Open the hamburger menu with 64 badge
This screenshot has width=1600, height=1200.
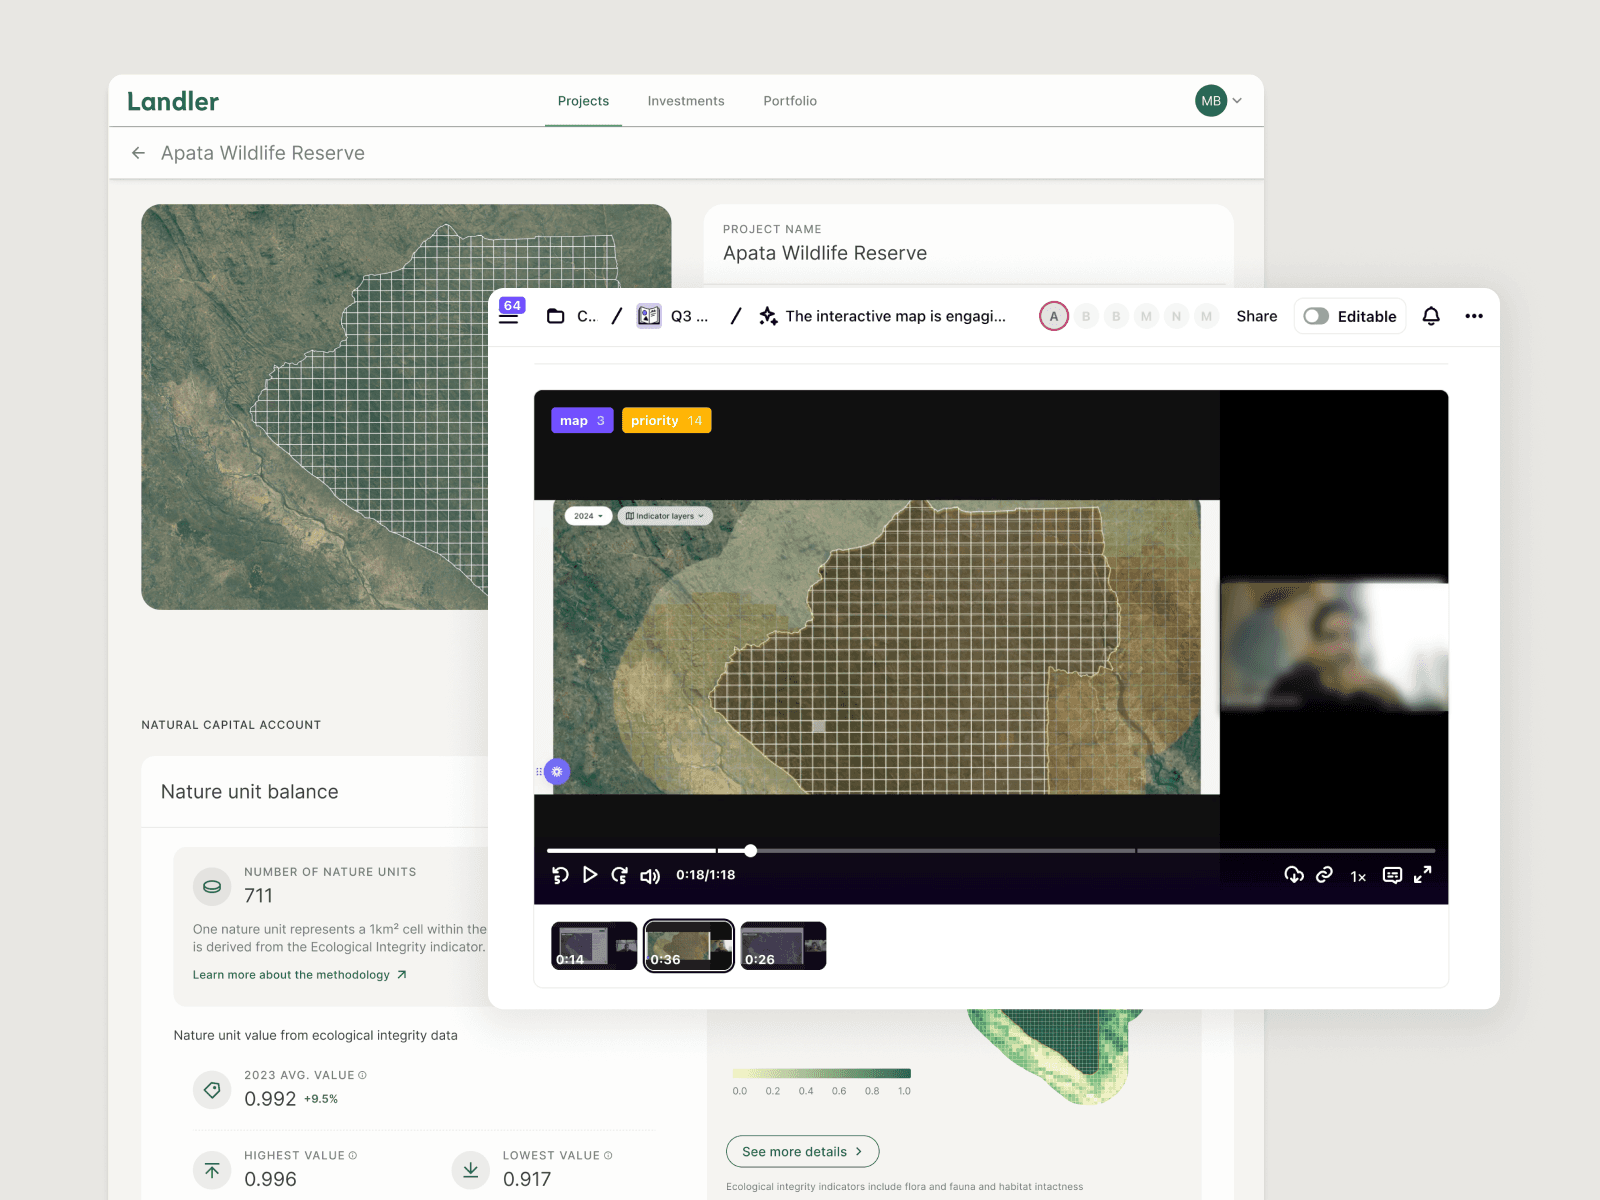tap(510, 313)
